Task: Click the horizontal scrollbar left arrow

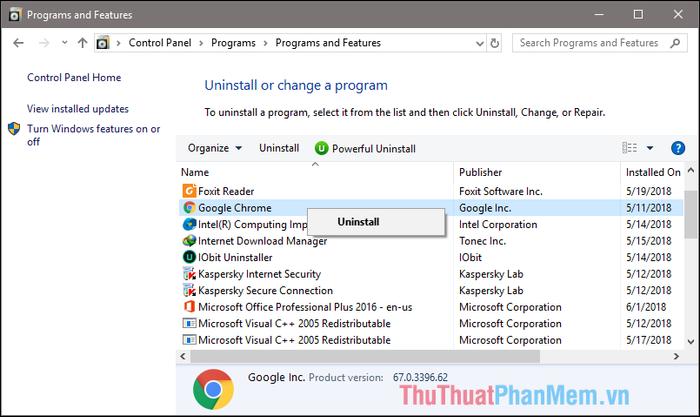Action: 183,356
